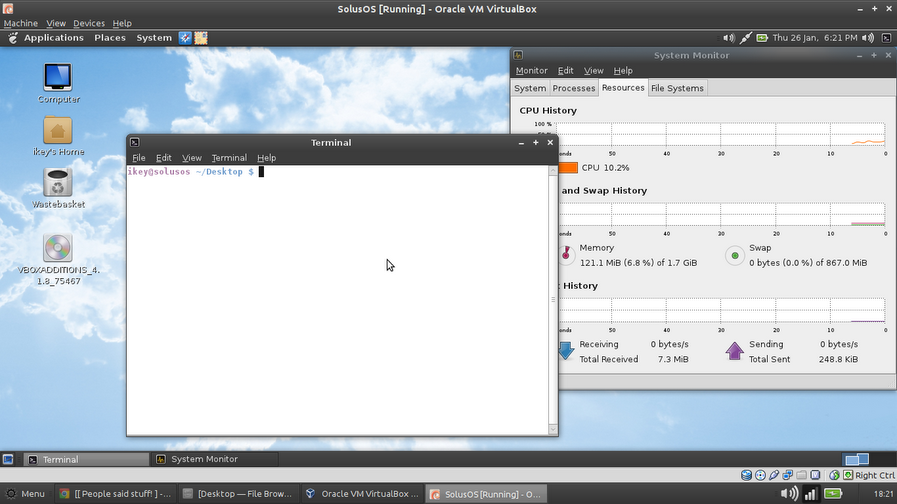This screenshot has height=504, width=897.
Task: Open System Monitor Edit menu
Action: [x=565, y=71]
